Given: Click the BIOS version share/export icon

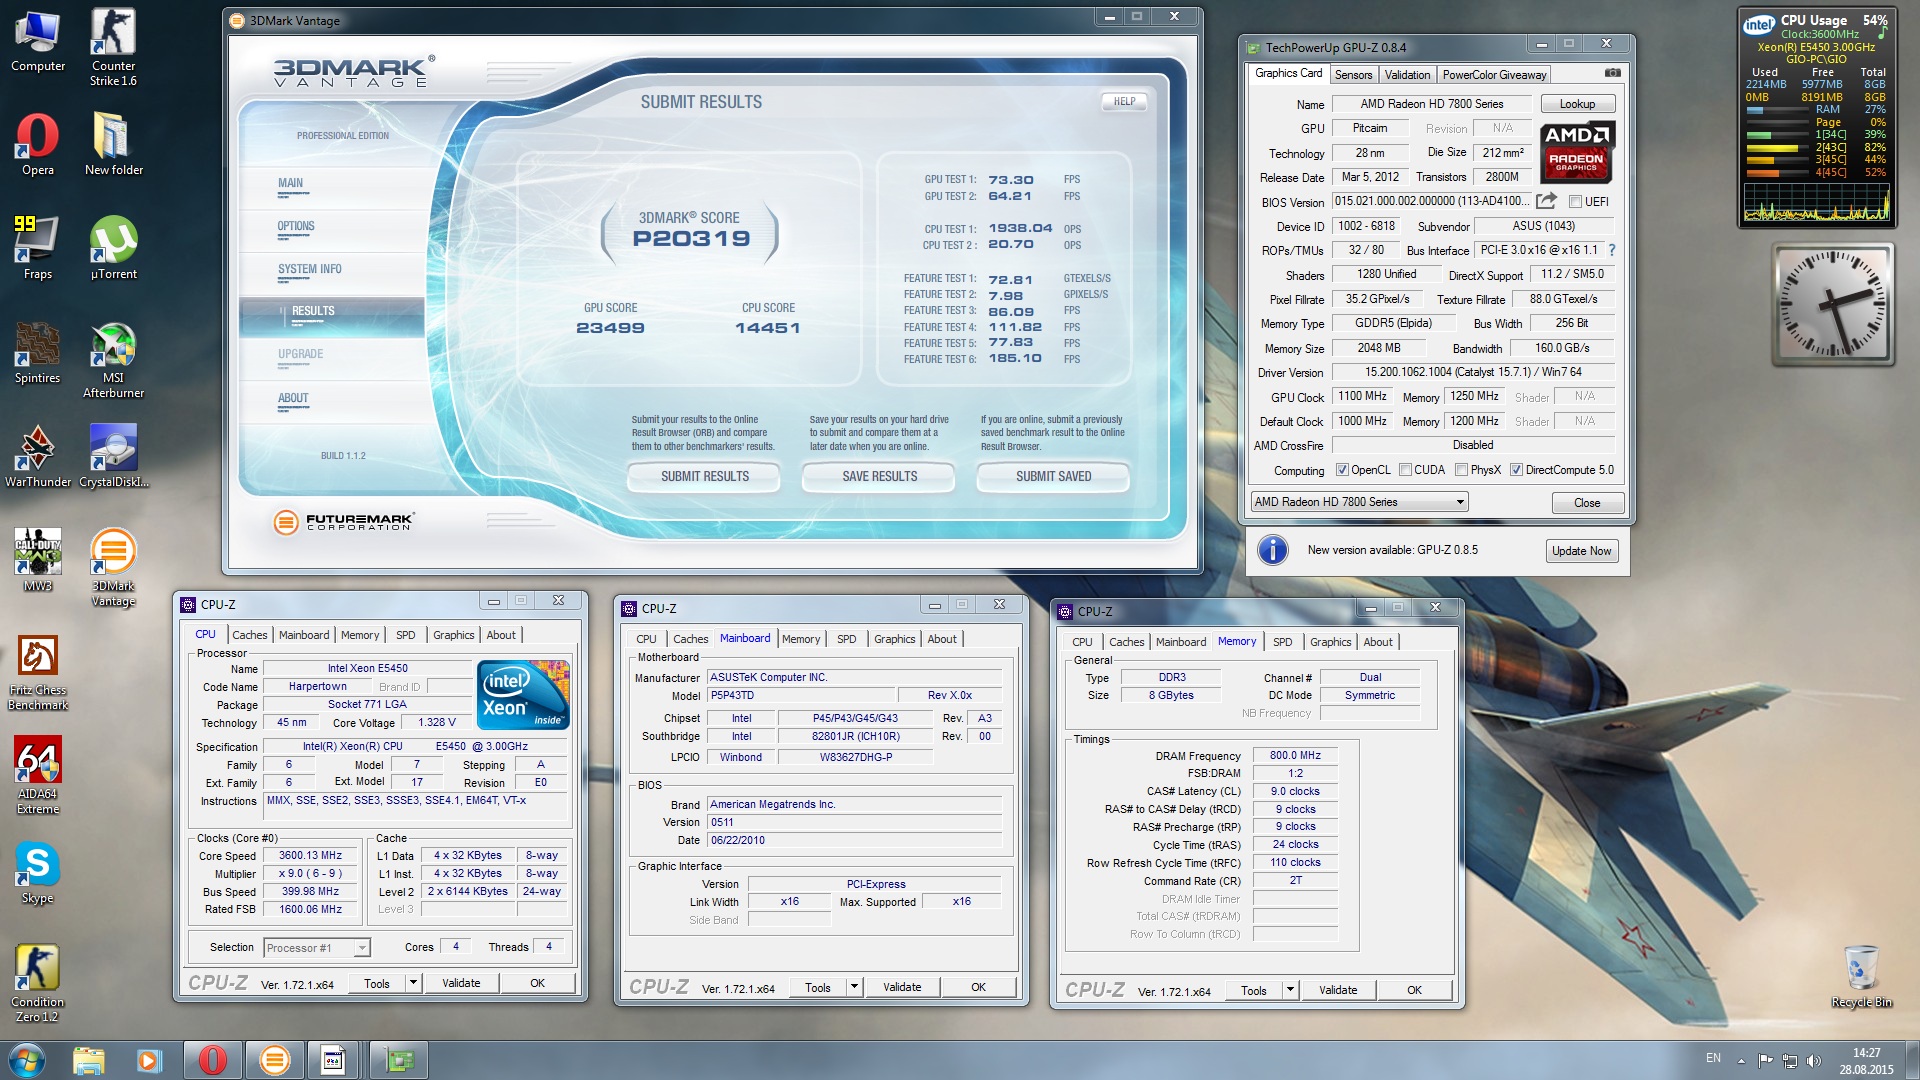Looking at the screenshot, I should pos(1546,201).
